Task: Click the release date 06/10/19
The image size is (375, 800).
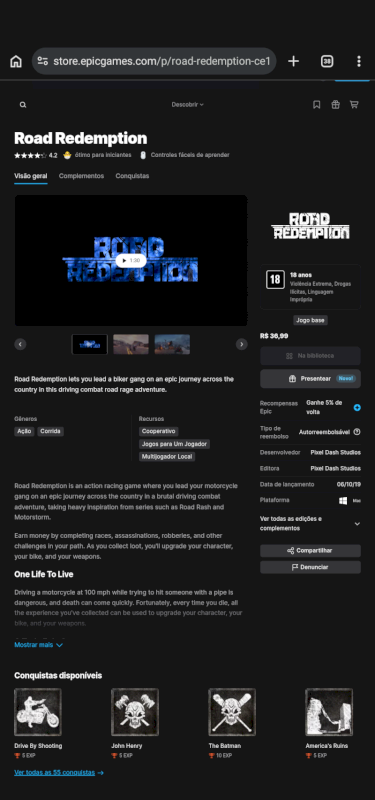Action: (349, 484)
